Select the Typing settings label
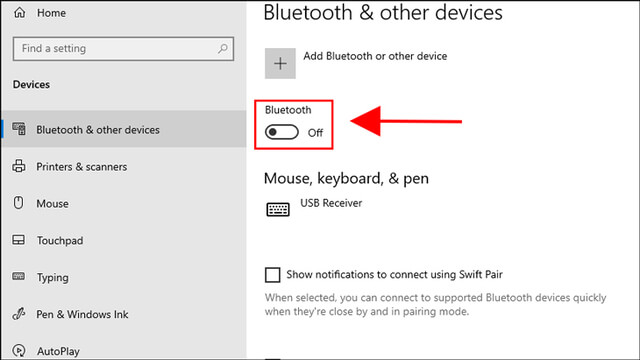Screen dimensions: 640x360 (x=53, y=278)
